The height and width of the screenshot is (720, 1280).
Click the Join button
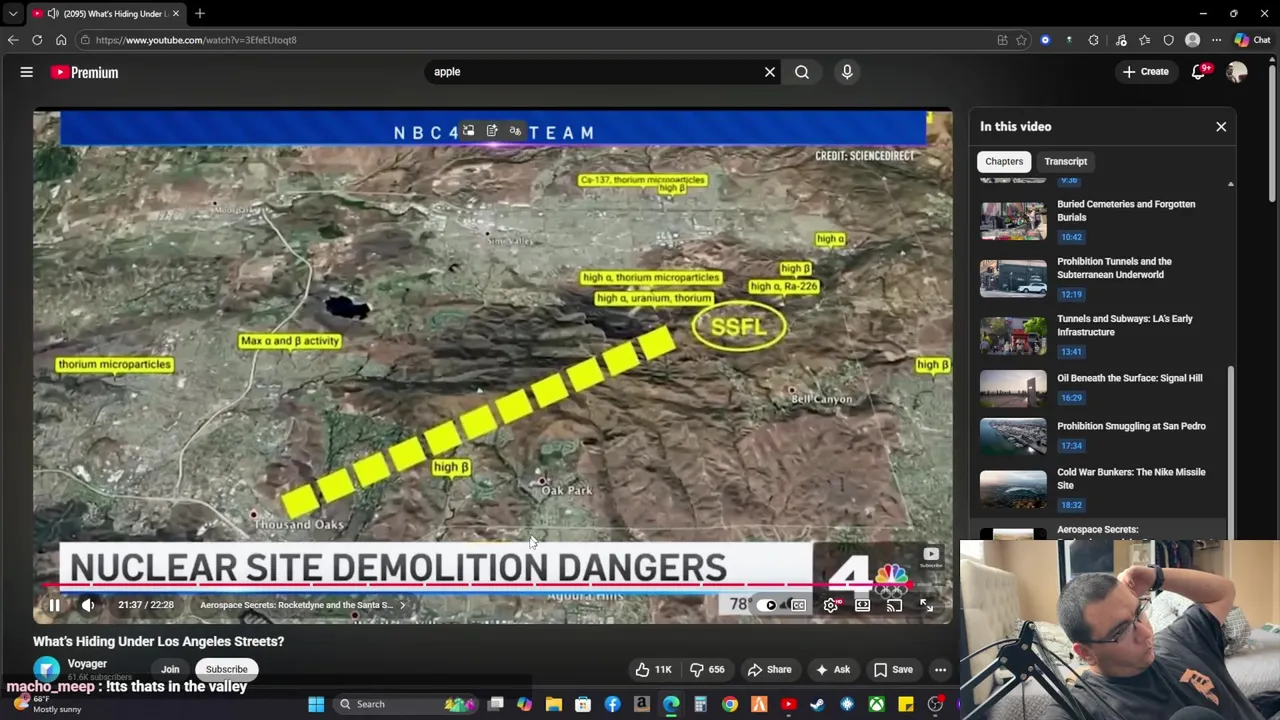(170, 670)
